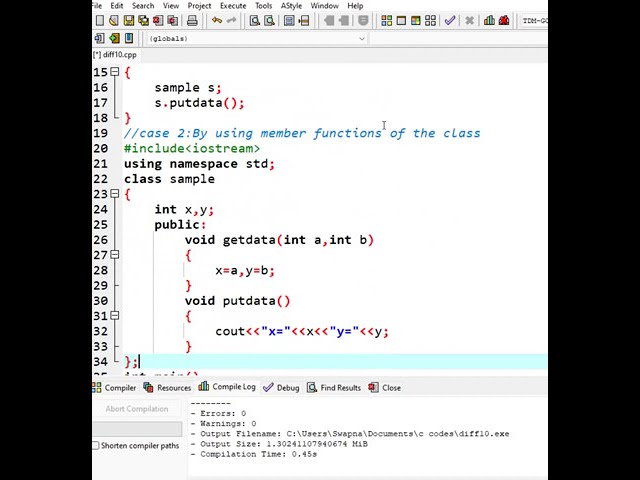The height and width of the screenshot is (480, 640).
Task: Collapse the class fold at line 23
Action: (x=115, y=194)
